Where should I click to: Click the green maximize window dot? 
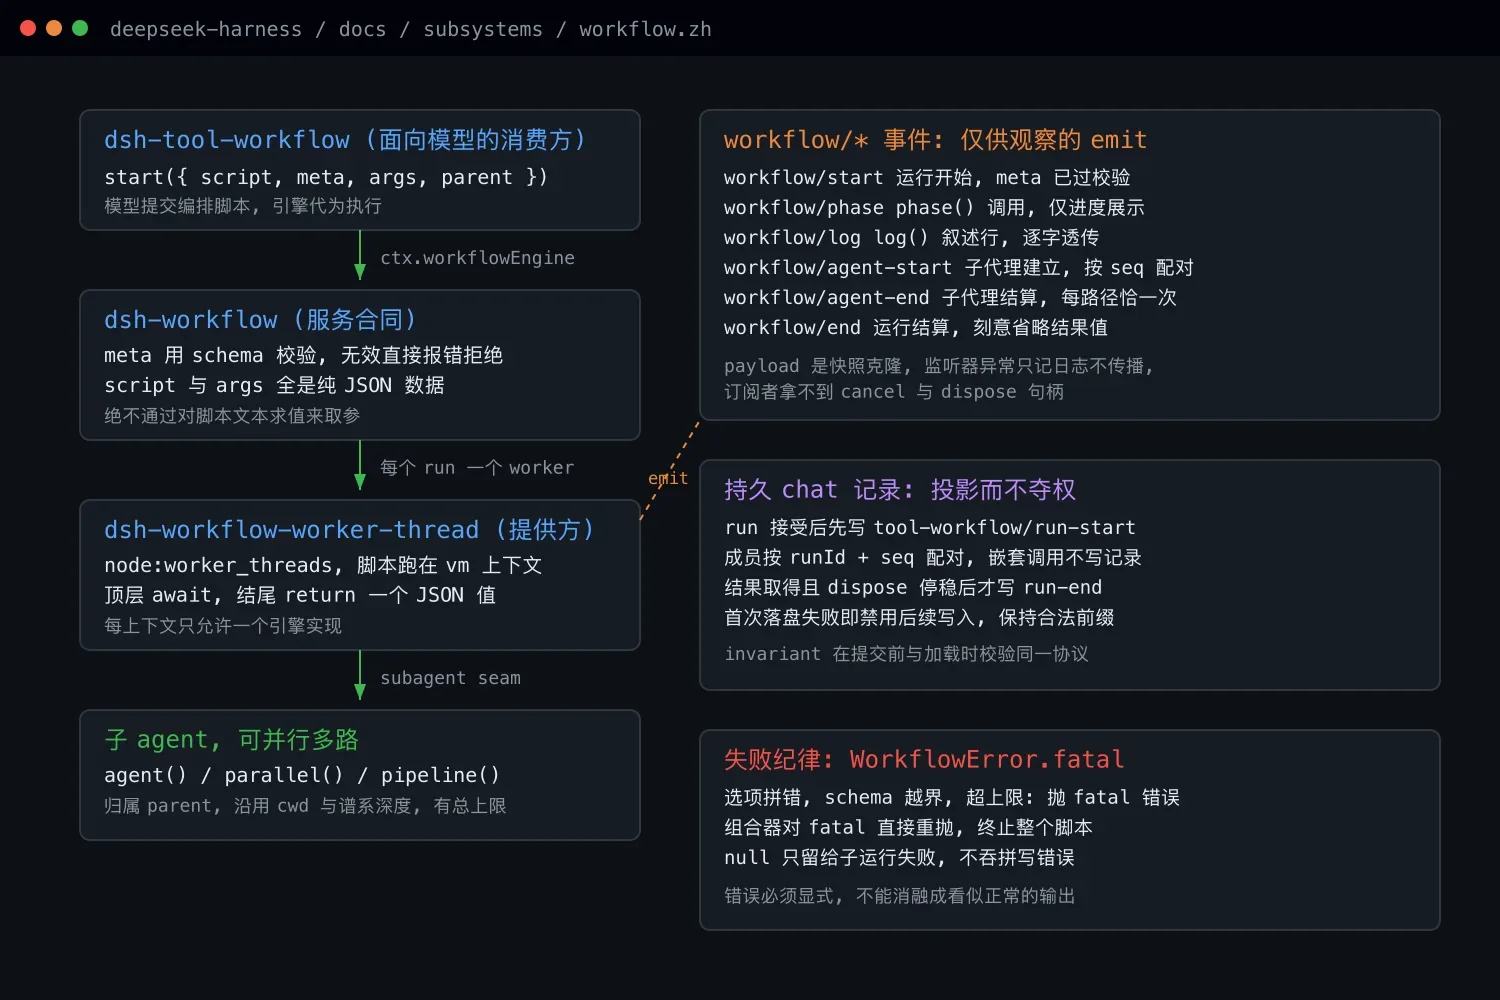[80, 28]
